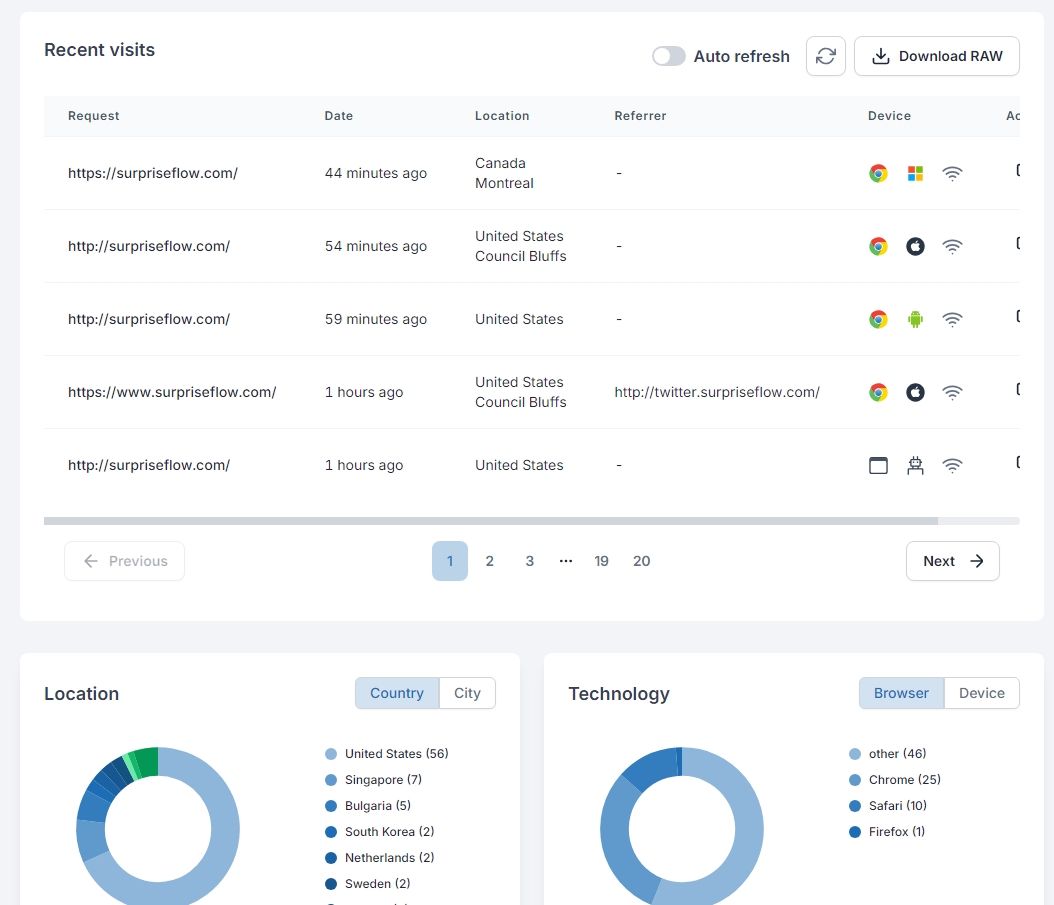Go to Next page of visits

pyautogui.click(x=952, y=561)
